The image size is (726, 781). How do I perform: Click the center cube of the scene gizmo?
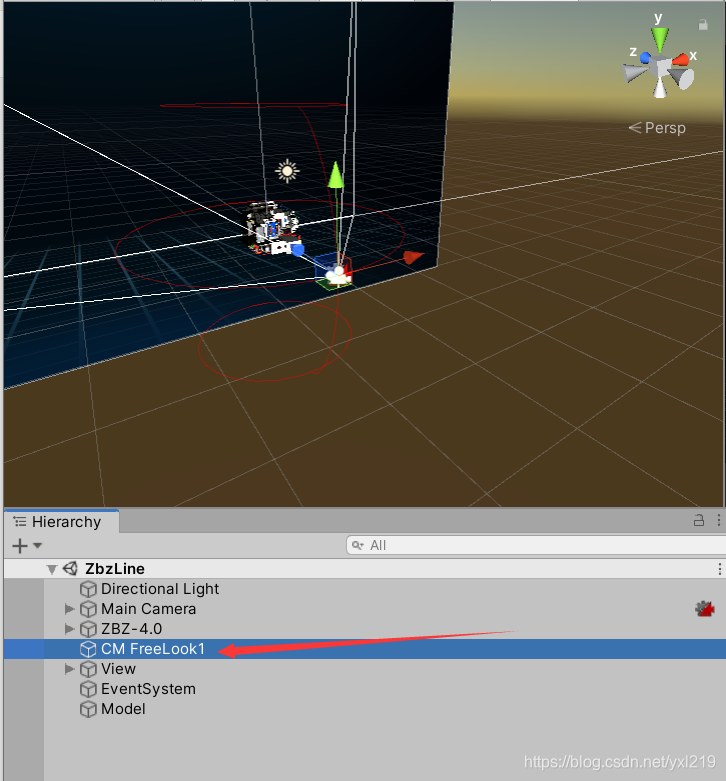[661, 67]
